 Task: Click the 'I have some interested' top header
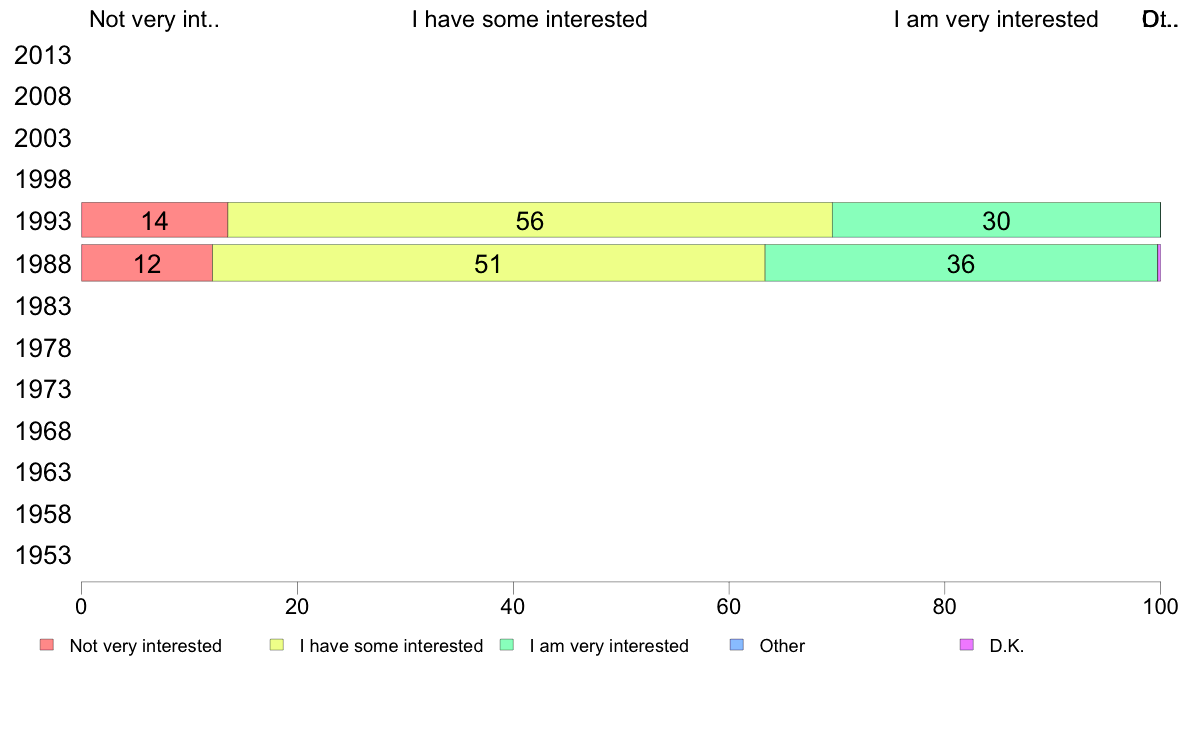(x=530, y=19)
